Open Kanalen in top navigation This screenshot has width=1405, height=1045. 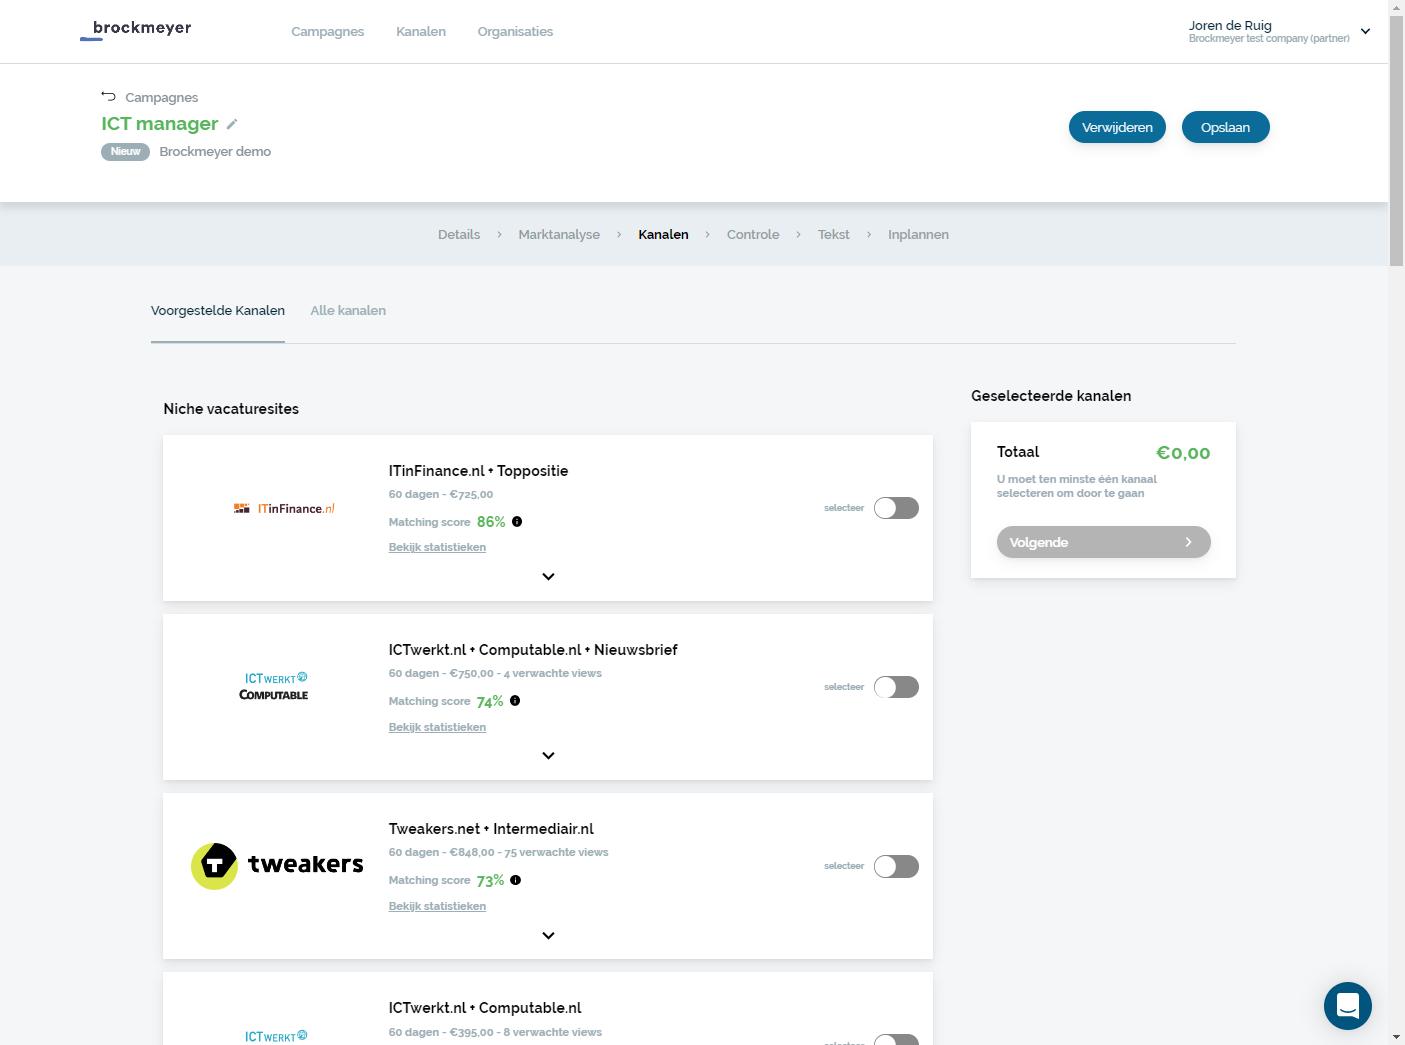421,31
